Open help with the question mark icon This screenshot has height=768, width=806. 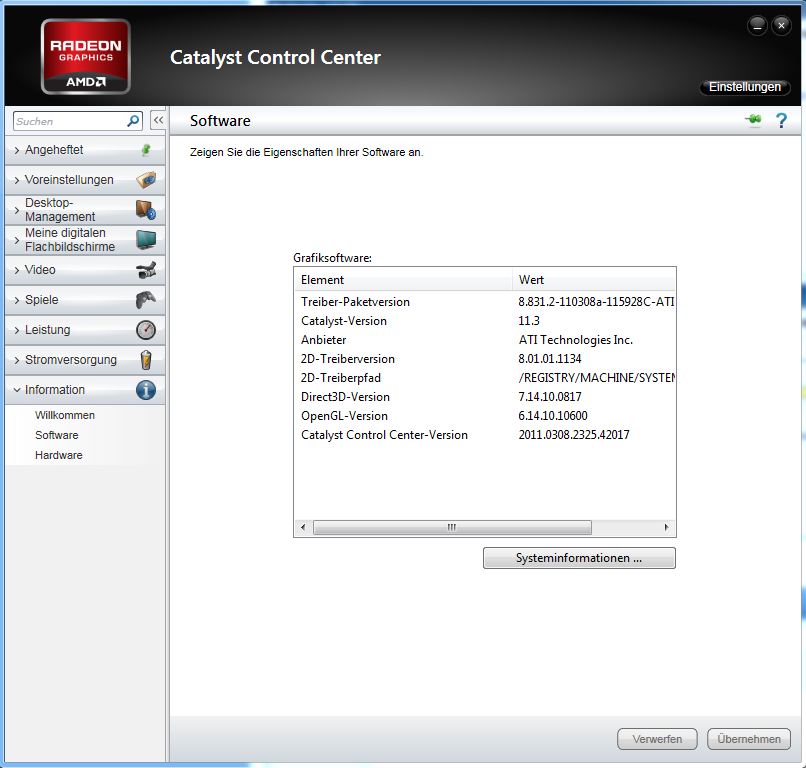(x=781, y=120)
